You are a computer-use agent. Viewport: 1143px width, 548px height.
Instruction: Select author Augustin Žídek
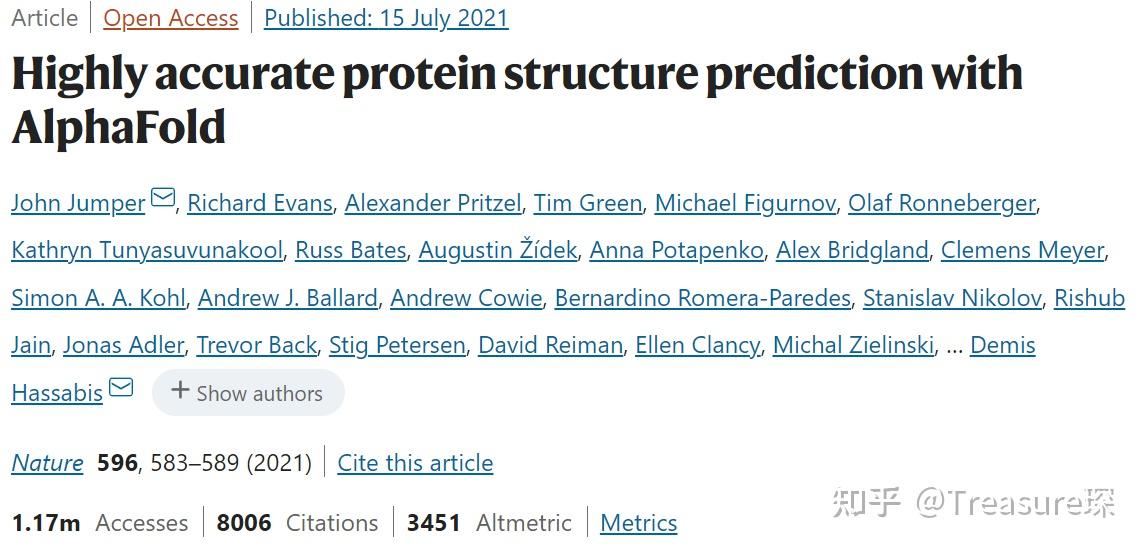click(497, 250)
